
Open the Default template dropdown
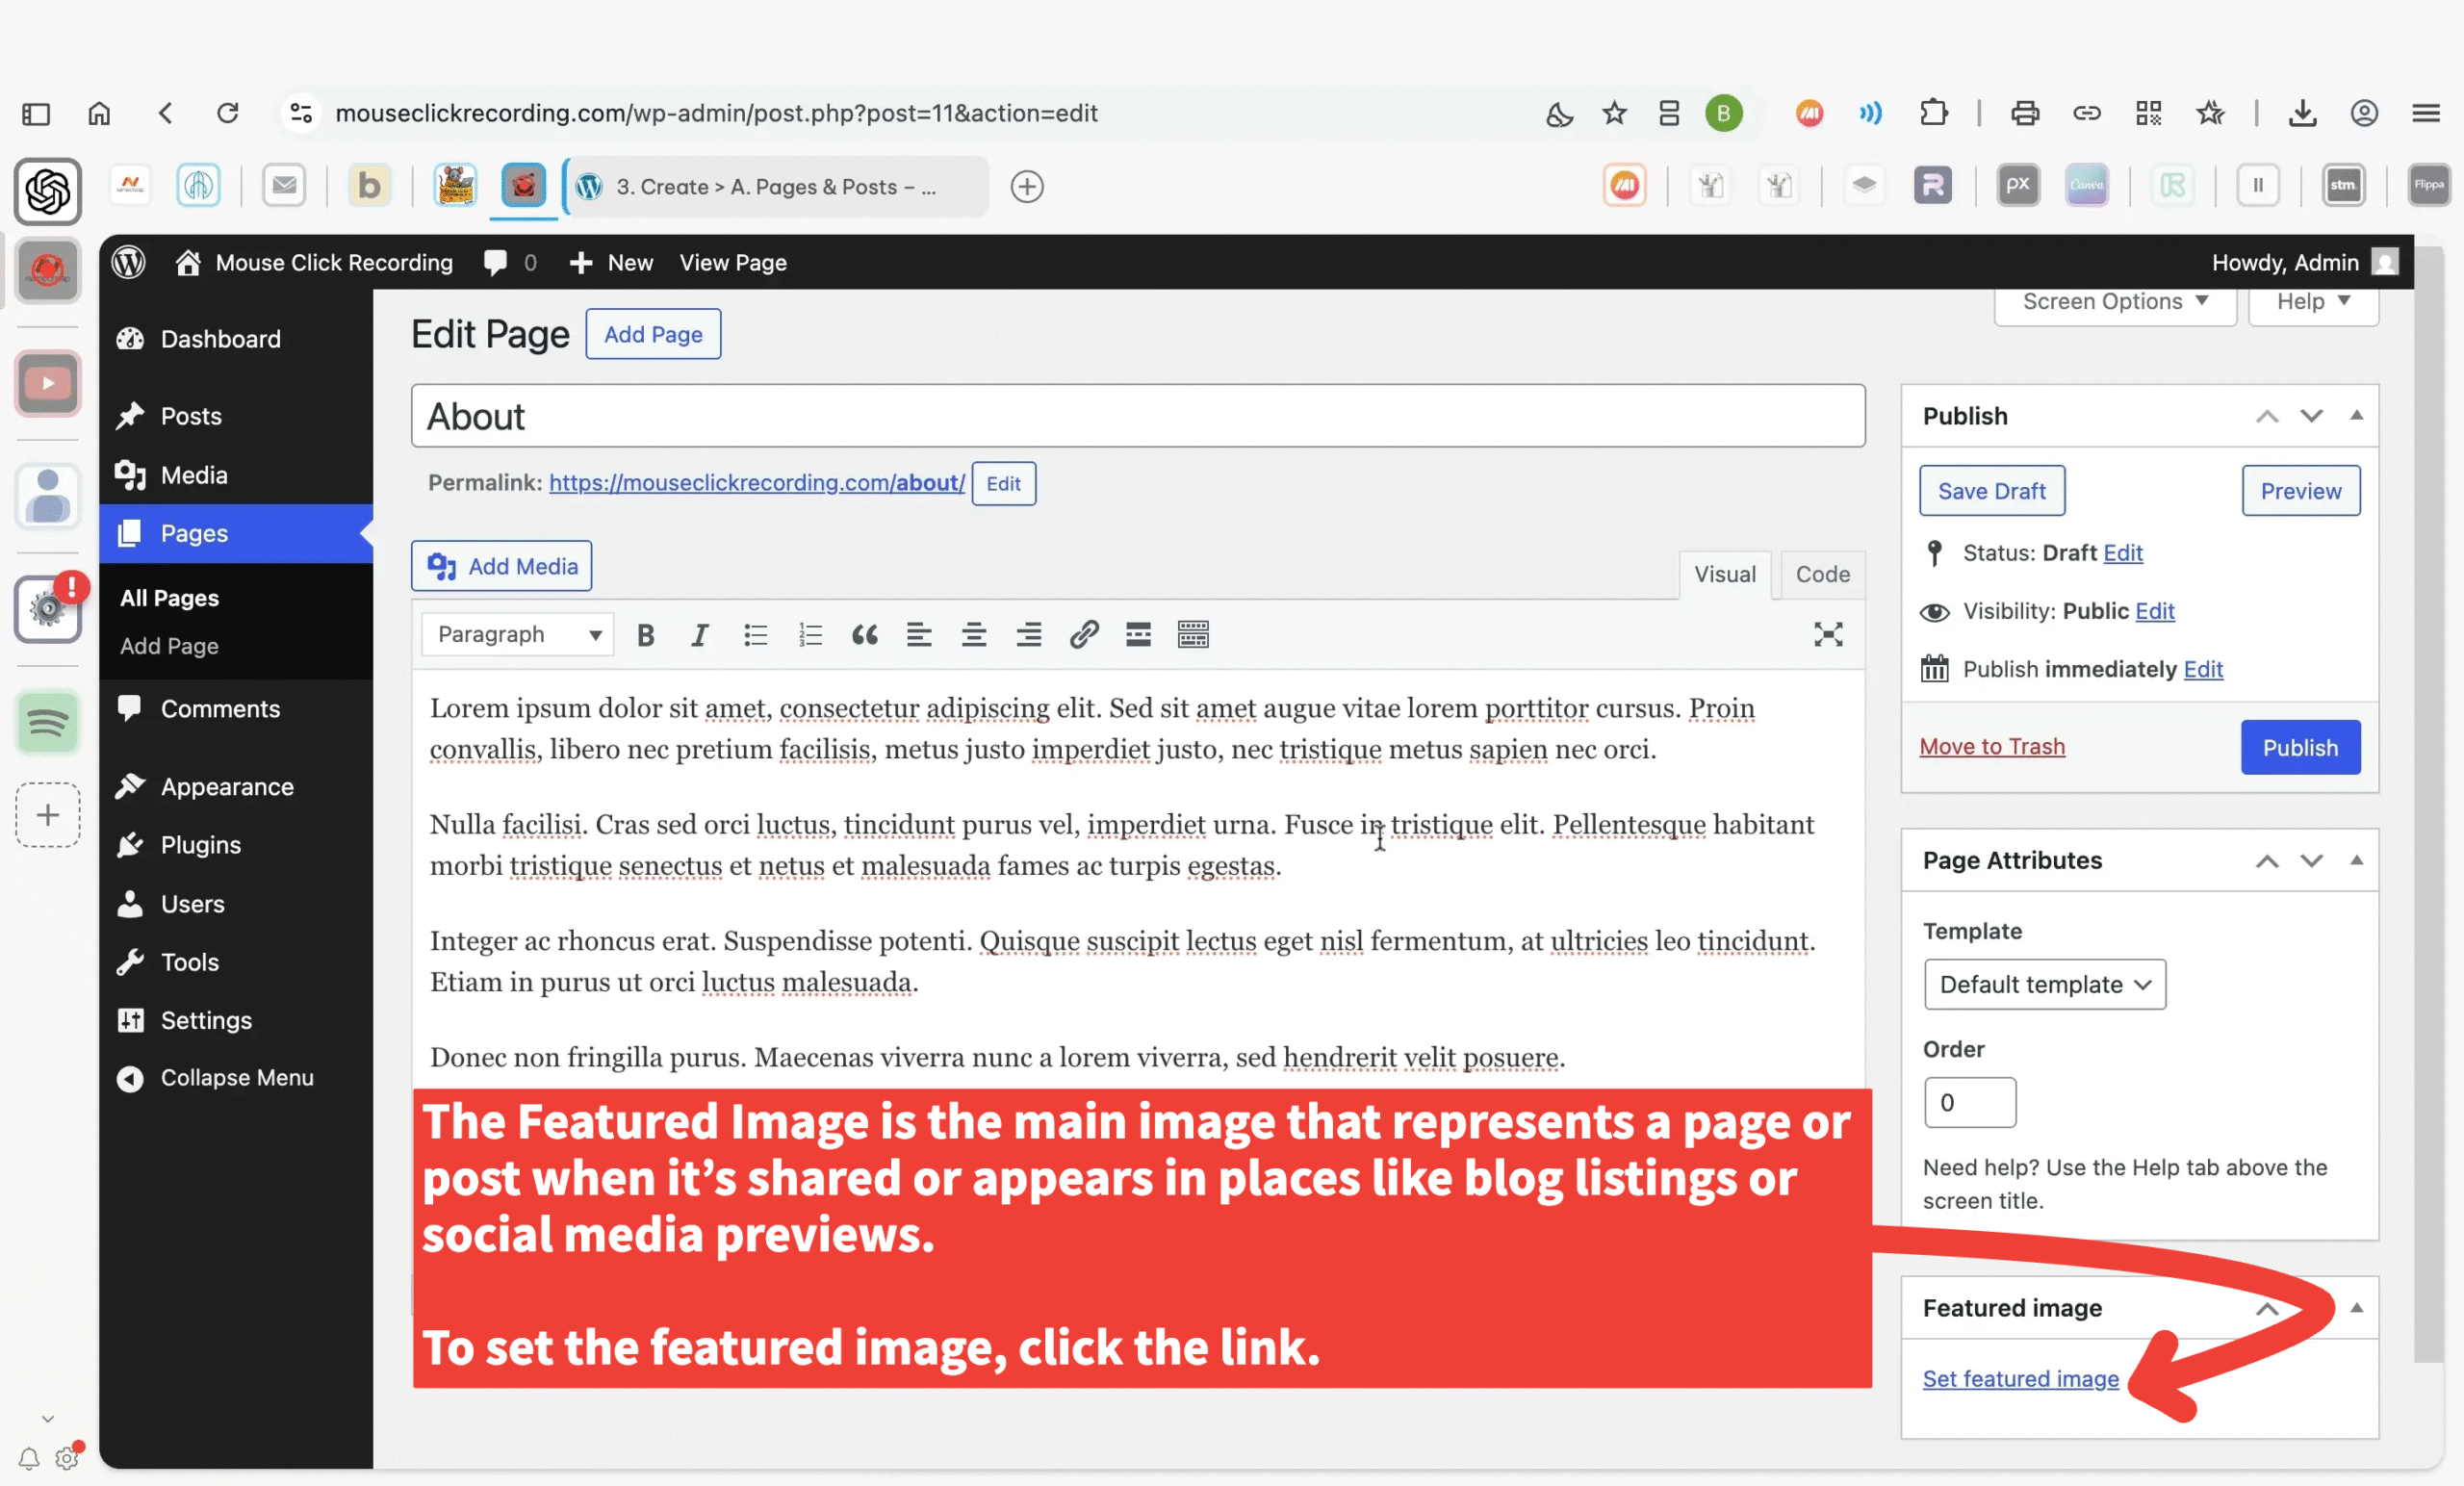tap(2044, 985)
